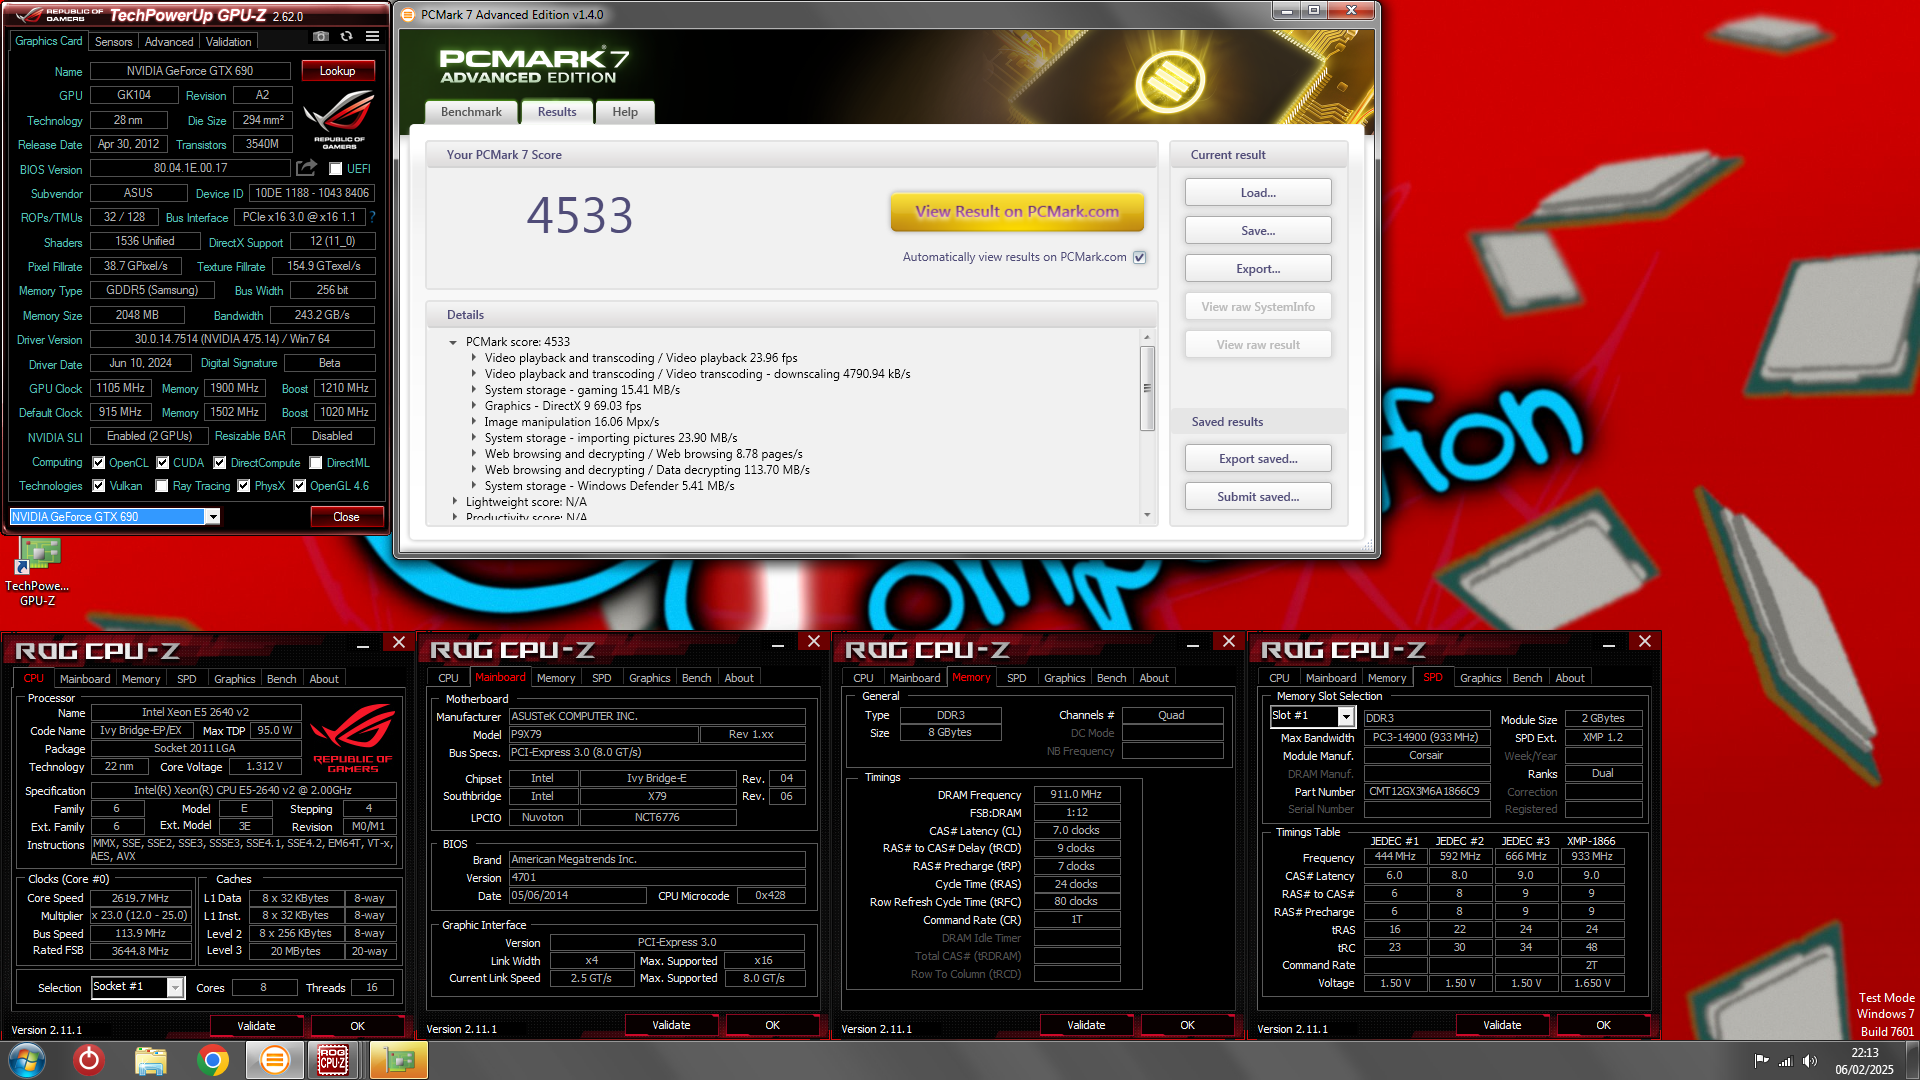Switch to the Advanced tab in GPU-Z
This screenshot has width=1920, height=1080.
[x=169, y=42]
